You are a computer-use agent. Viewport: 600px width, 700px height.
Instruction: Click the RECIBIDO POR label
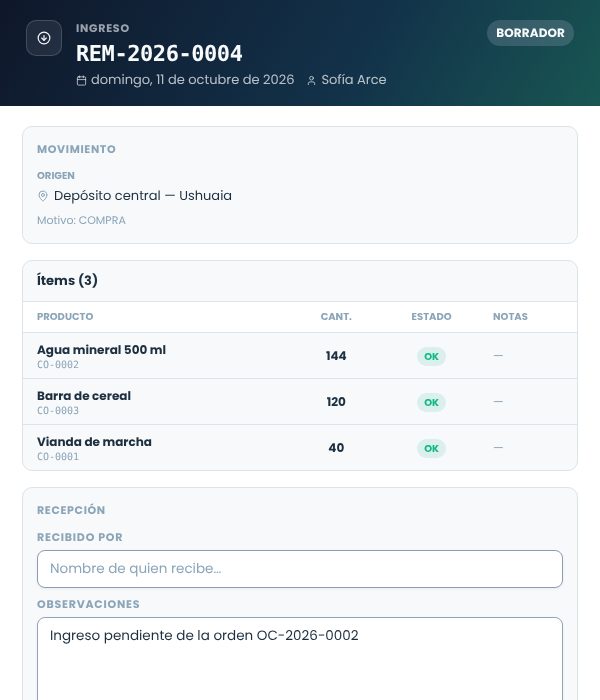(80, 537)
